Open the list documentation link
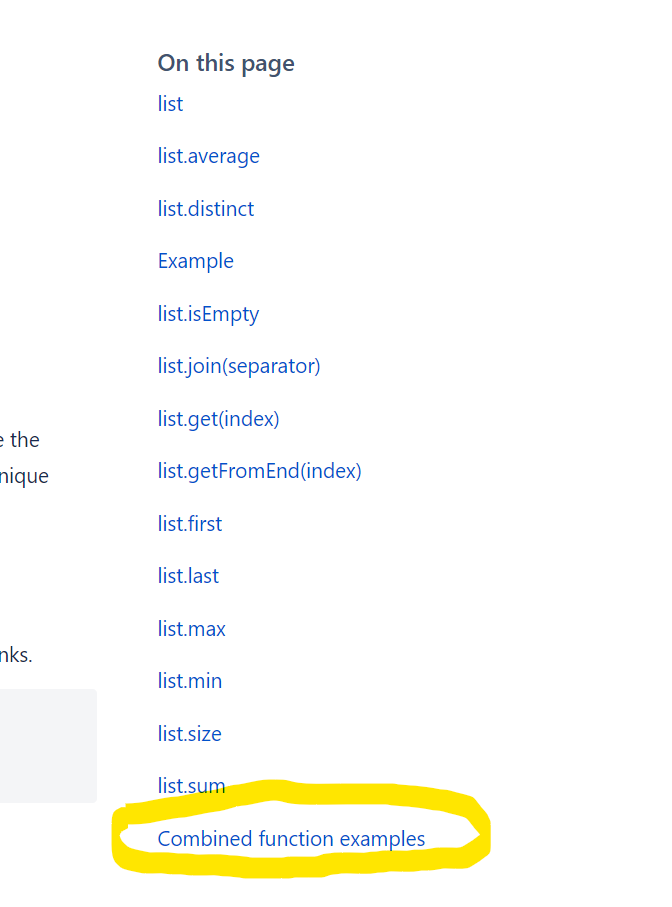The image size is (672, 907). [170, 104]
